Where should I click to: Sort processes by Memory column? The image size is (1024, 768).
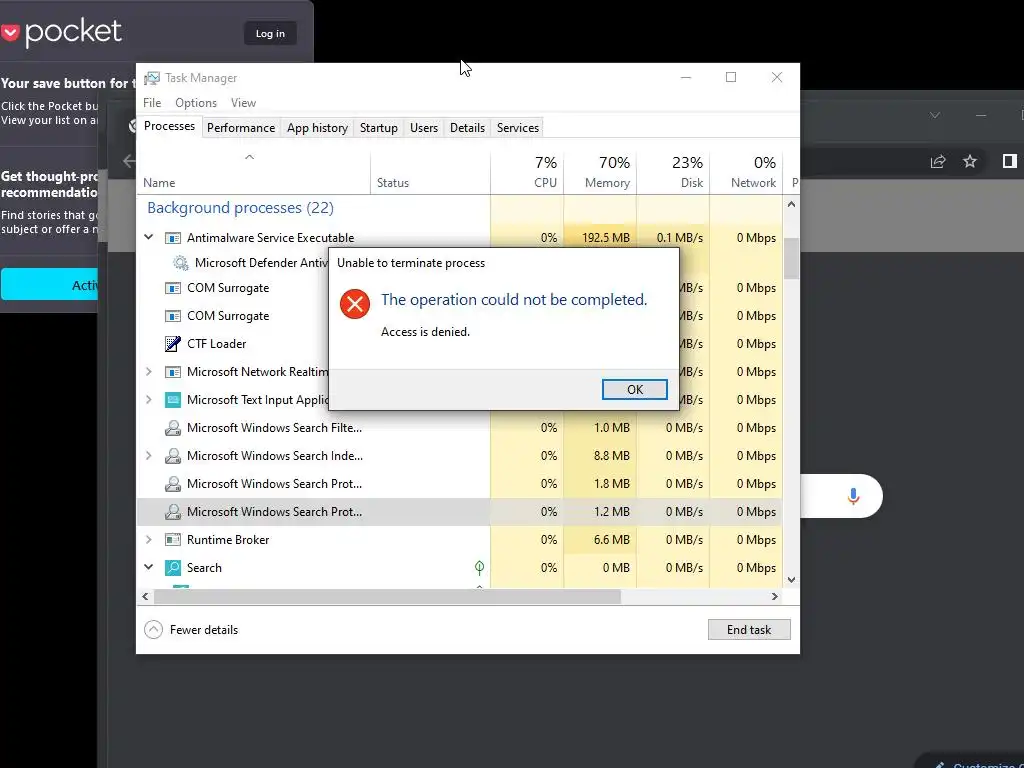coord(600,172)
